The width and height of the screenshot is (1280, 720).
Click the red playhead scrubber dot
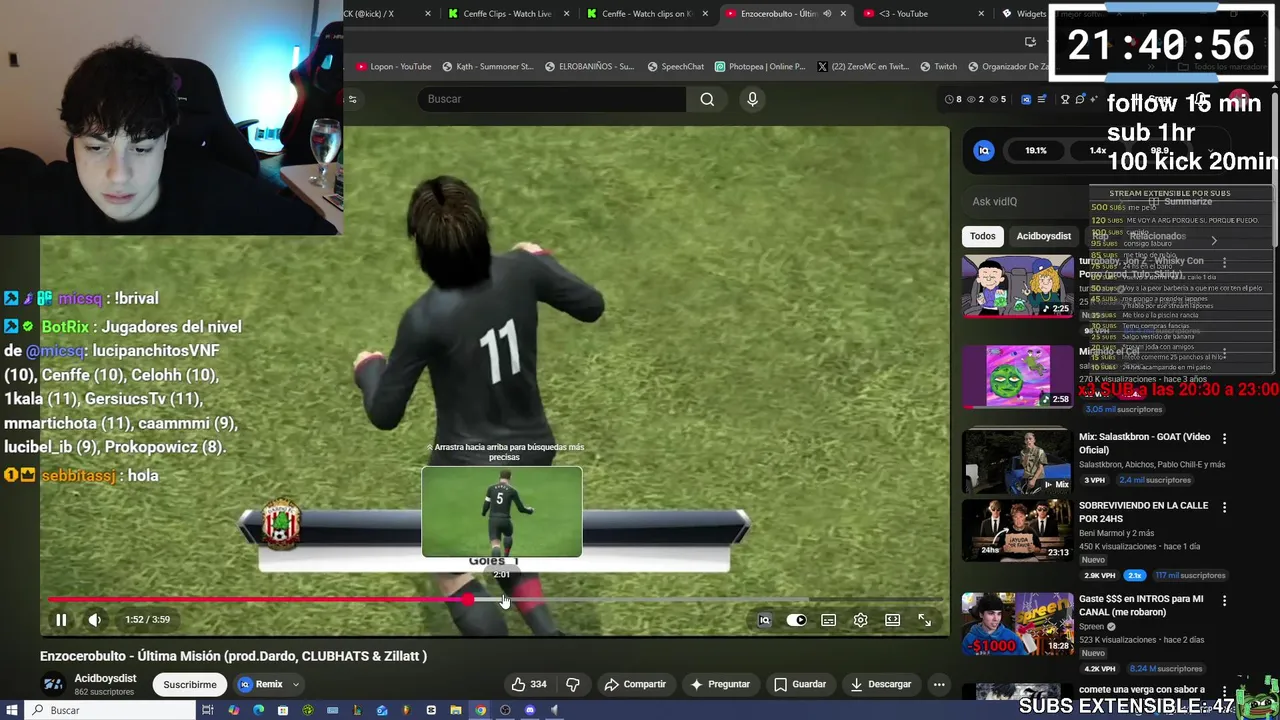coord(469,600)
